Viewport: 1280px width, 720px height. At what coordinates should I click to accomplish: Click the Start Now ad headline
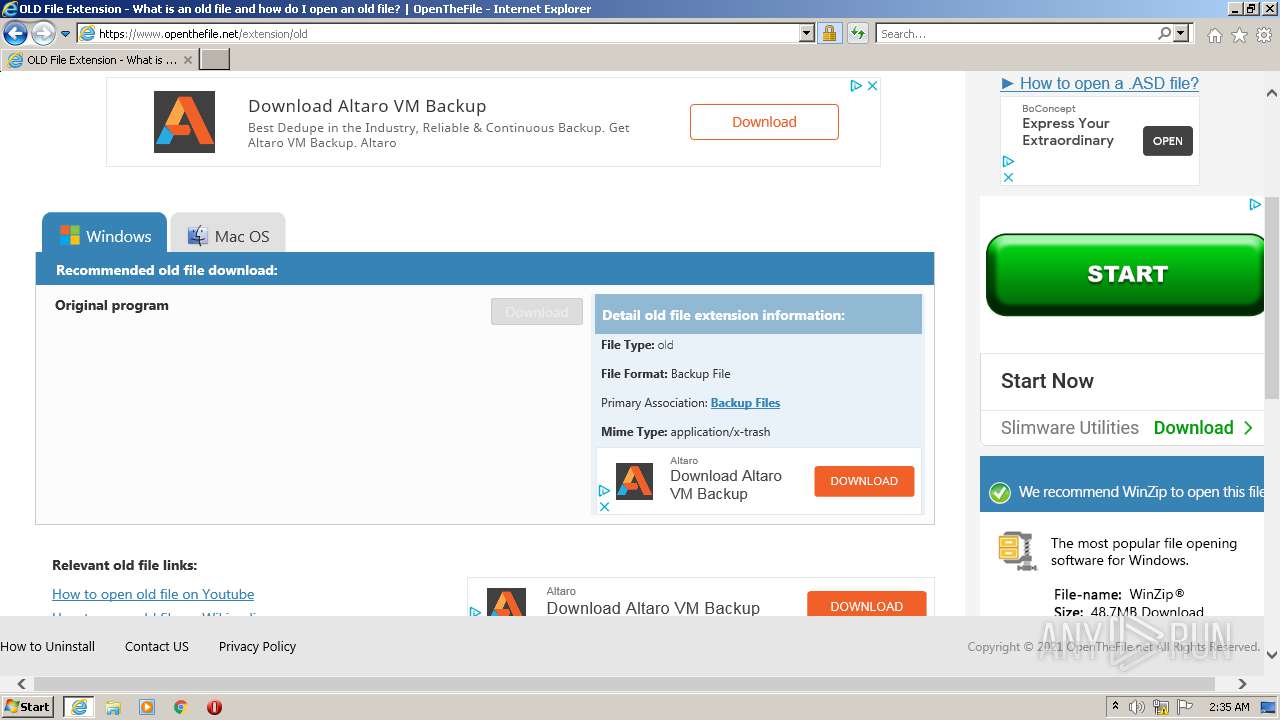point(1047,381)
